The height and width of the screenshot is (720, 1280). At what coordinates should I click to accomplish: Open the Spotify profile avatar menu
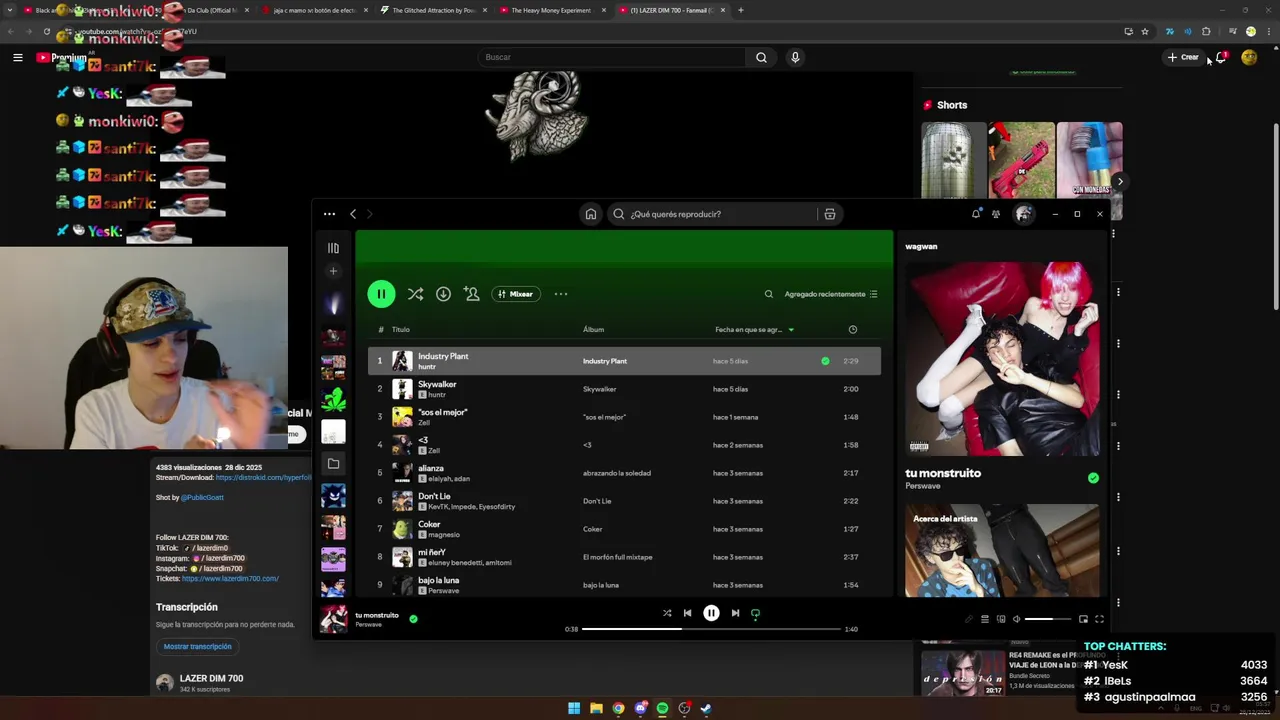[1024, 214]
